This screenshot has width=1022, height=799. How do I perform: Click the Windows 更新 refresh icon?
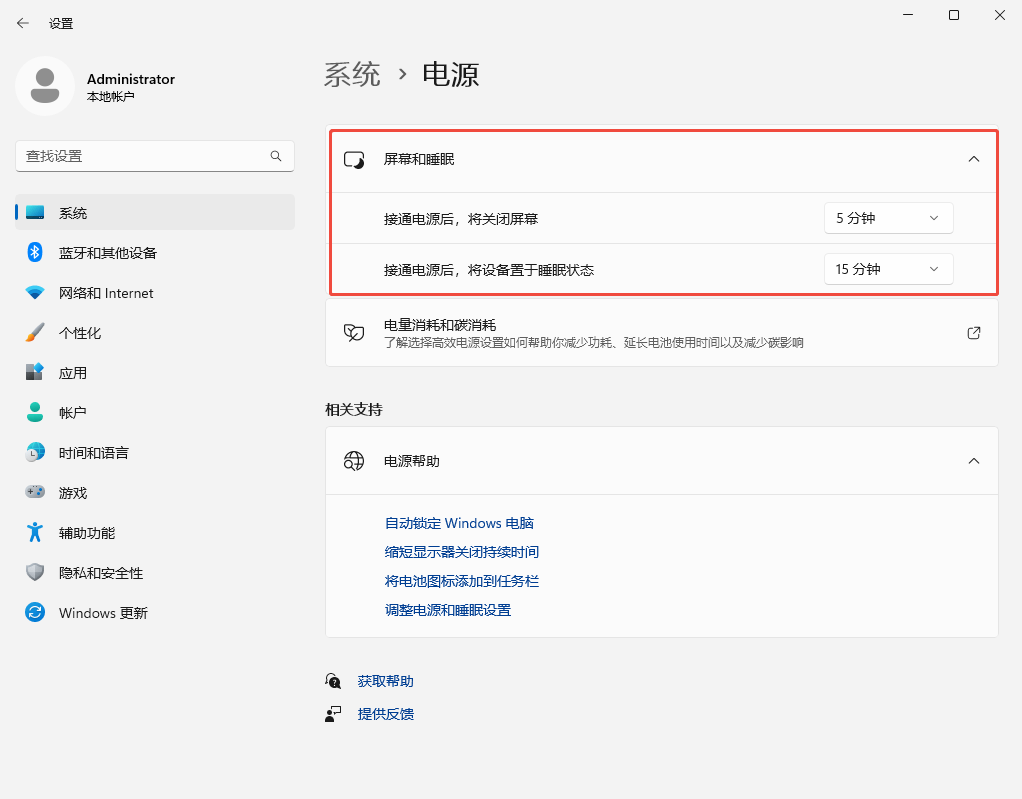(35, 612)
